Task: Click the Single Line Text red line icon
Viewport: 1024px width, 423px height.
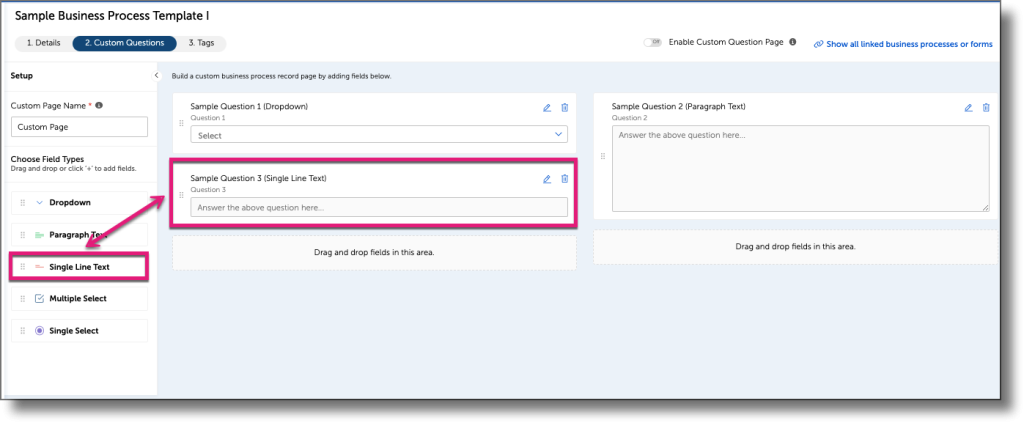Action: (39, 267)
